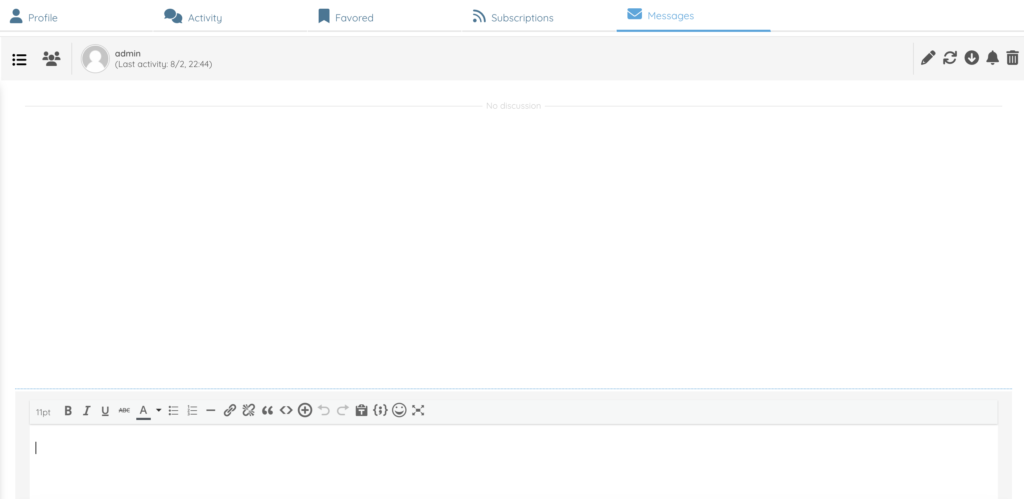Toggle the notification bell
This screenshot has width=1024, height=499.
click(x=992, y=58)
